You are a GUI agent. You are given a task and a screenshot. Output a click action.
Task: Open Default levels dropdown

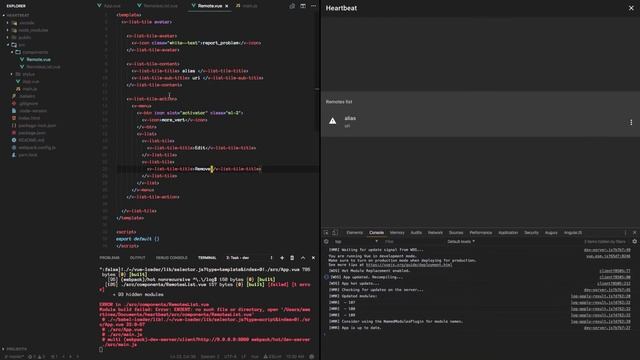[461, 242]
